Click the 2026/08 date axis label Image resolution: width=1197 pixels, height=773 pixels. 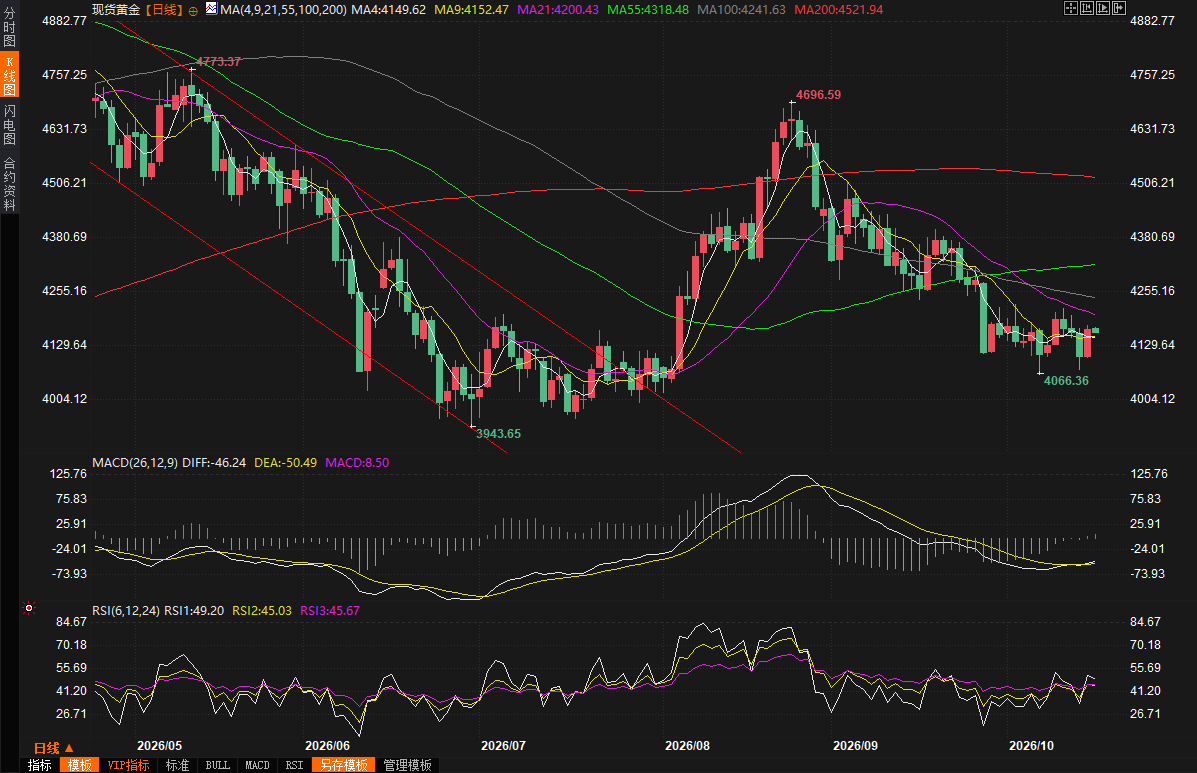687,746
